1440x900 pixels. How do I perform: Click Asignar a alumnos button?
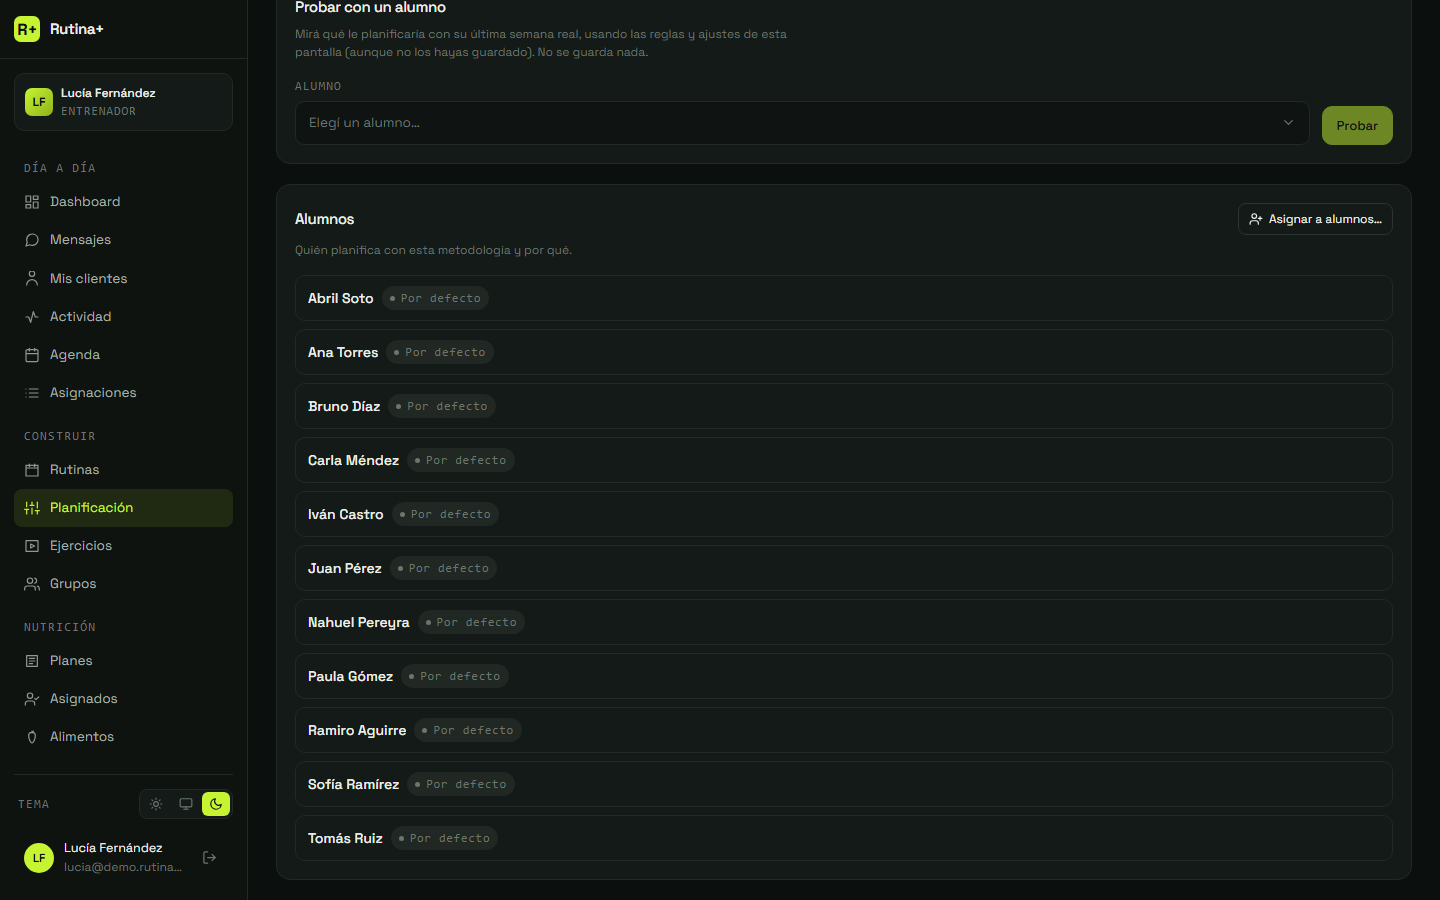1315,219
